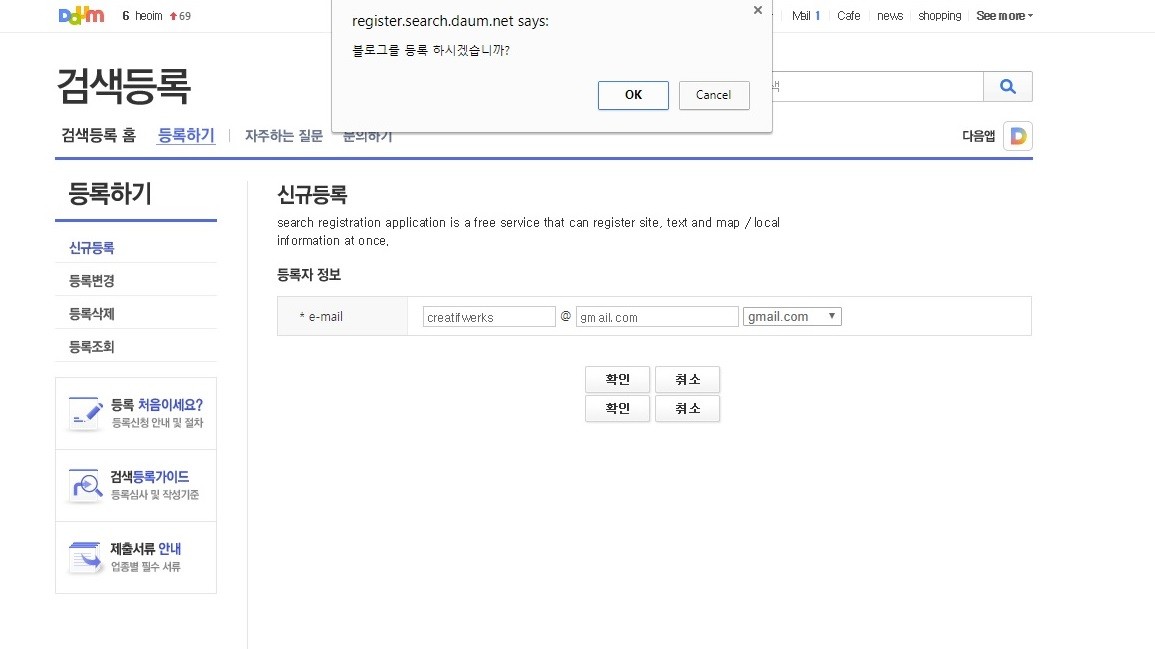Close the blog registration dialog

(x=757, y=10)
